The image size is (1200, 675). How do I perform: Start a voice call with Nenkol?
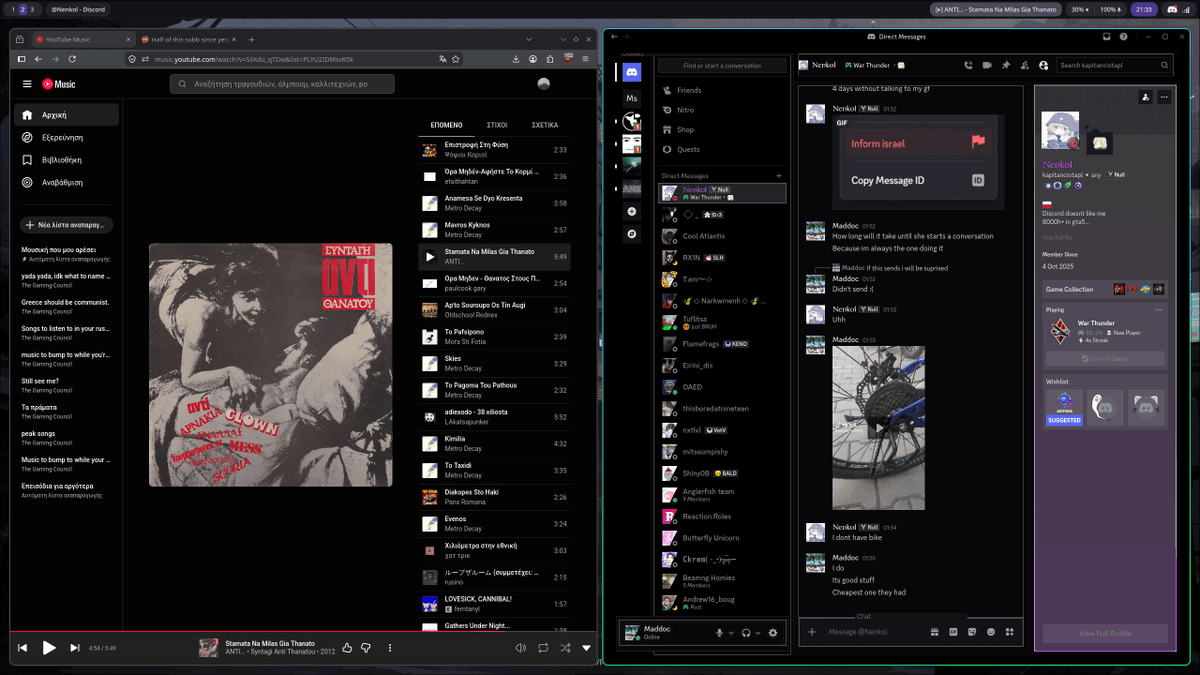point(968,65)
